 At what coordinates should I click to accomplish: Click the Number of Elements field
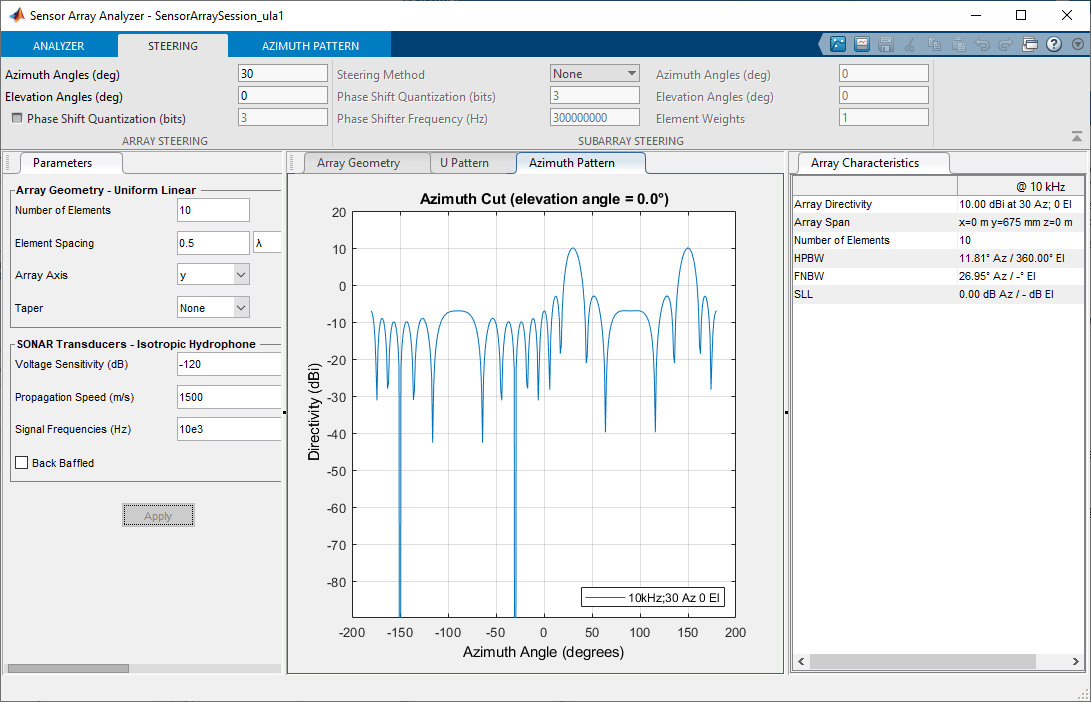(213, 210)
